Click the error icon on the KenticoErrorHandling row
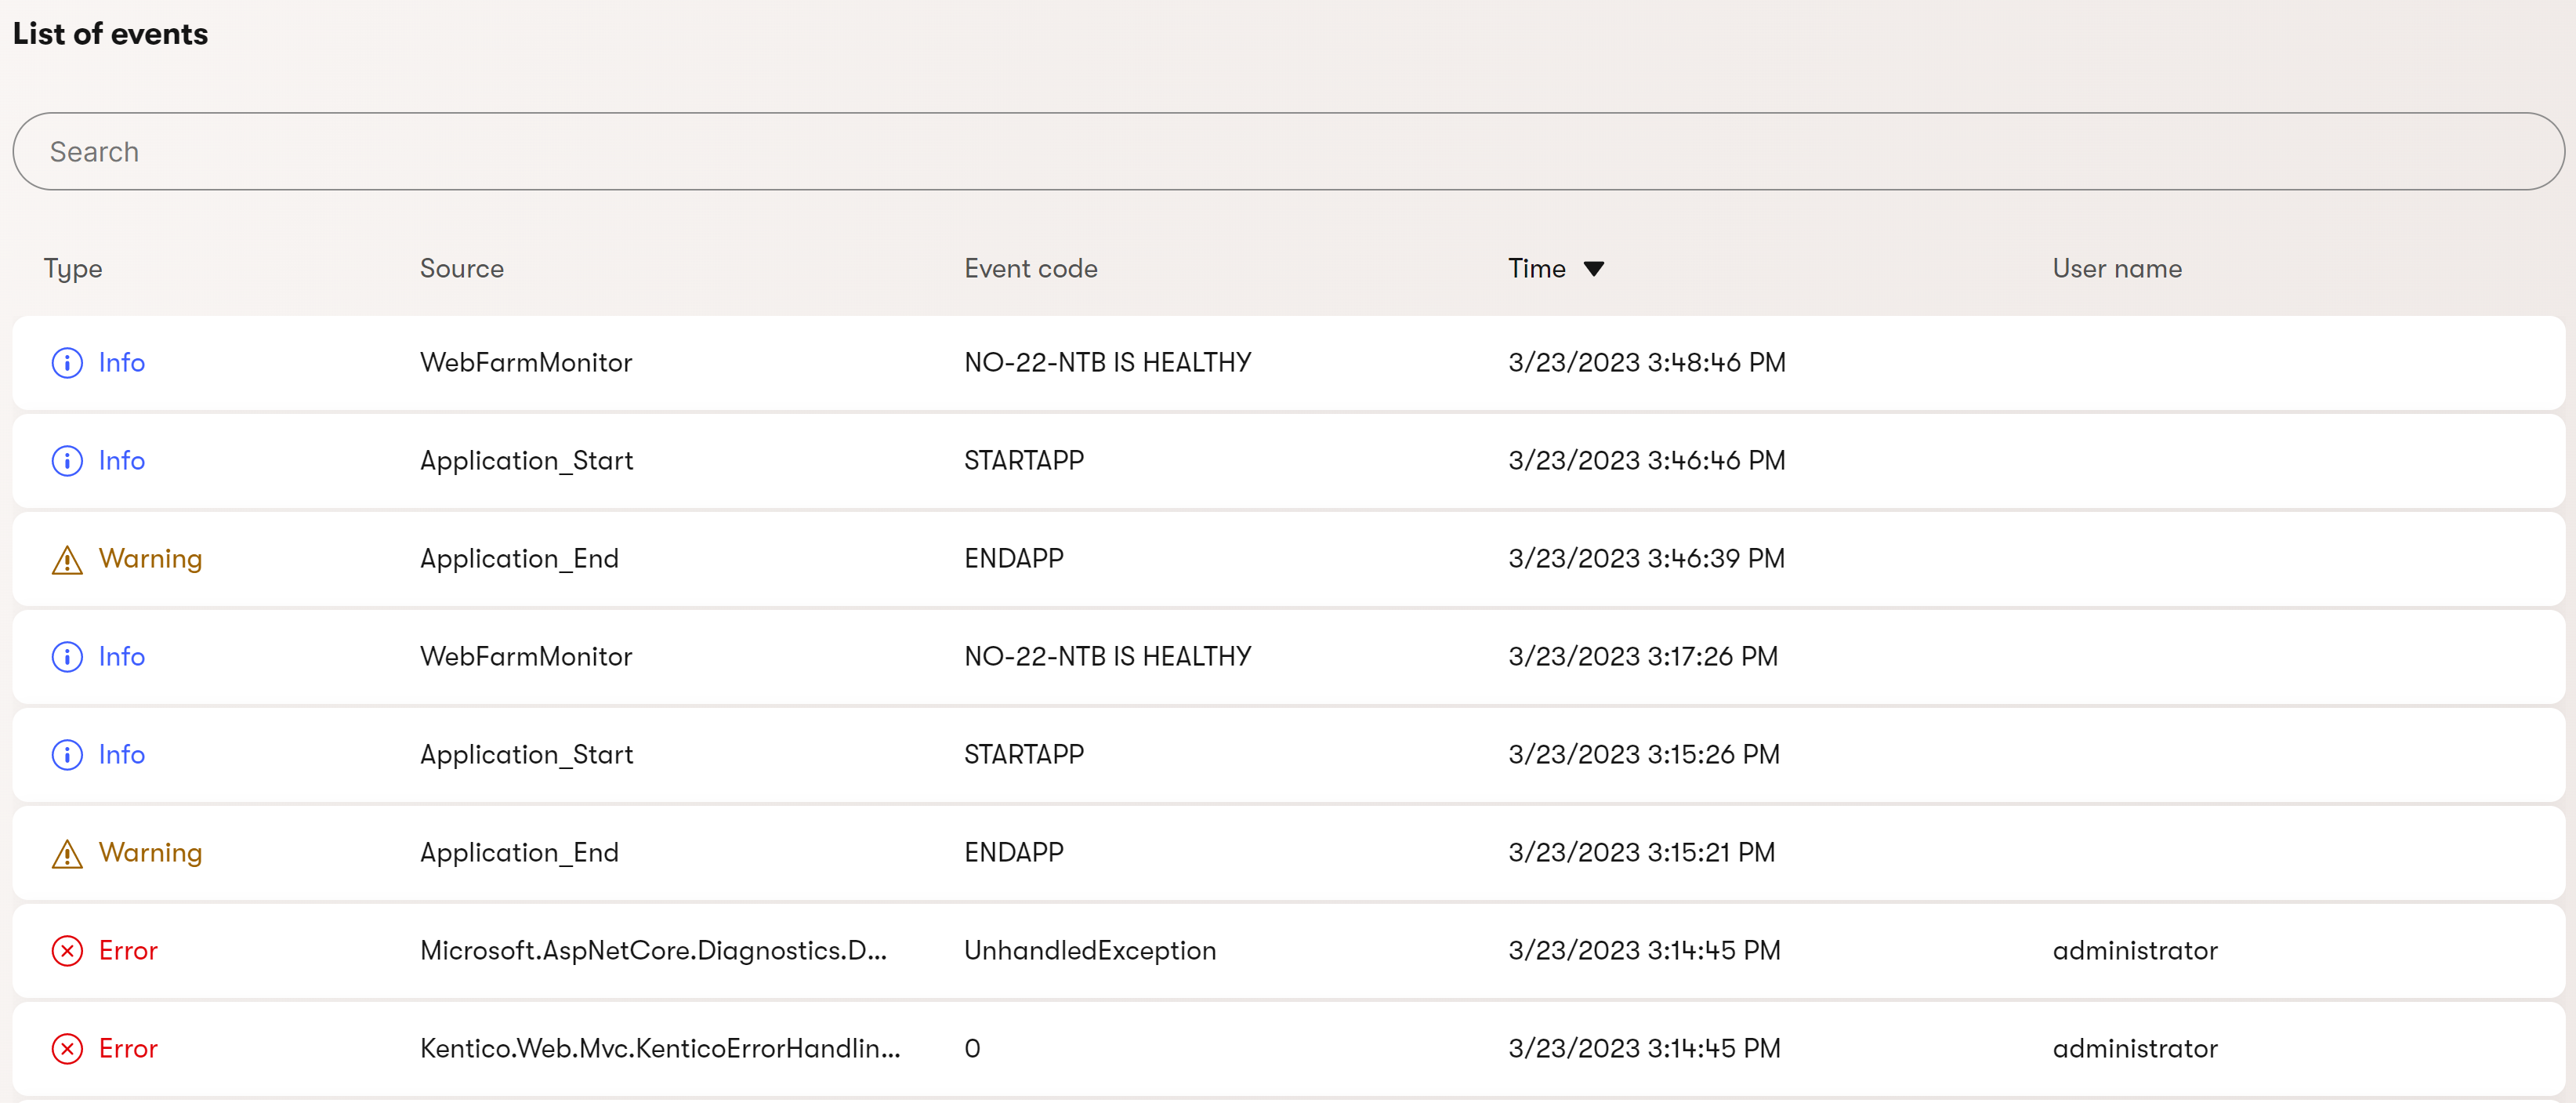 pos(67,1048)
